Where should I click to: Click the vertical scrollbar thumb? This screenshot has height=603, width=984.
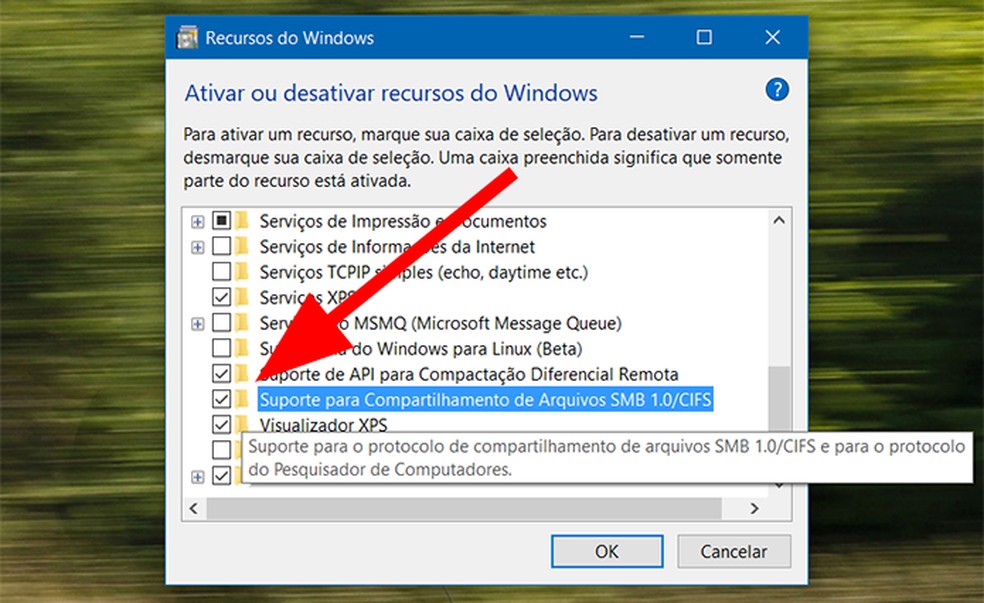click(779, 399)
